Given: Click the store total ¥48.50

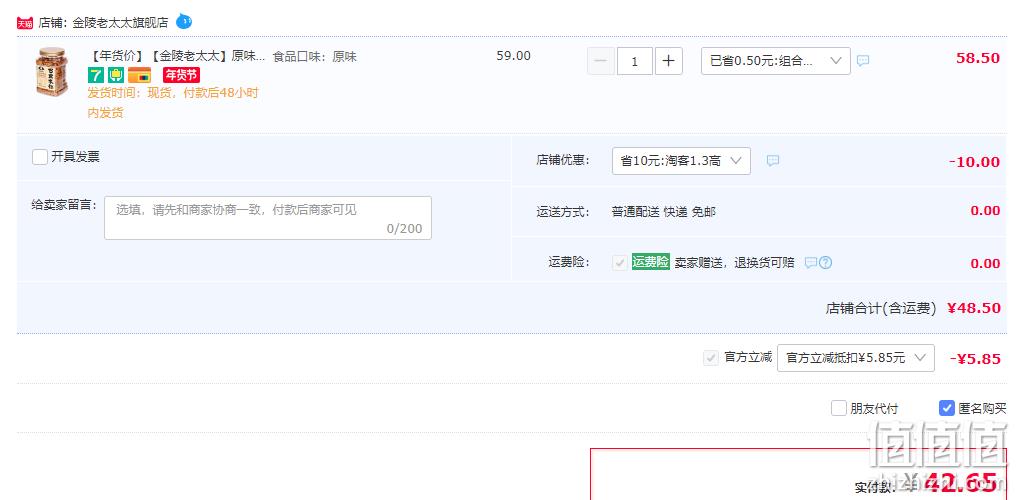Looking at the screenshot, I should [974, 308].
